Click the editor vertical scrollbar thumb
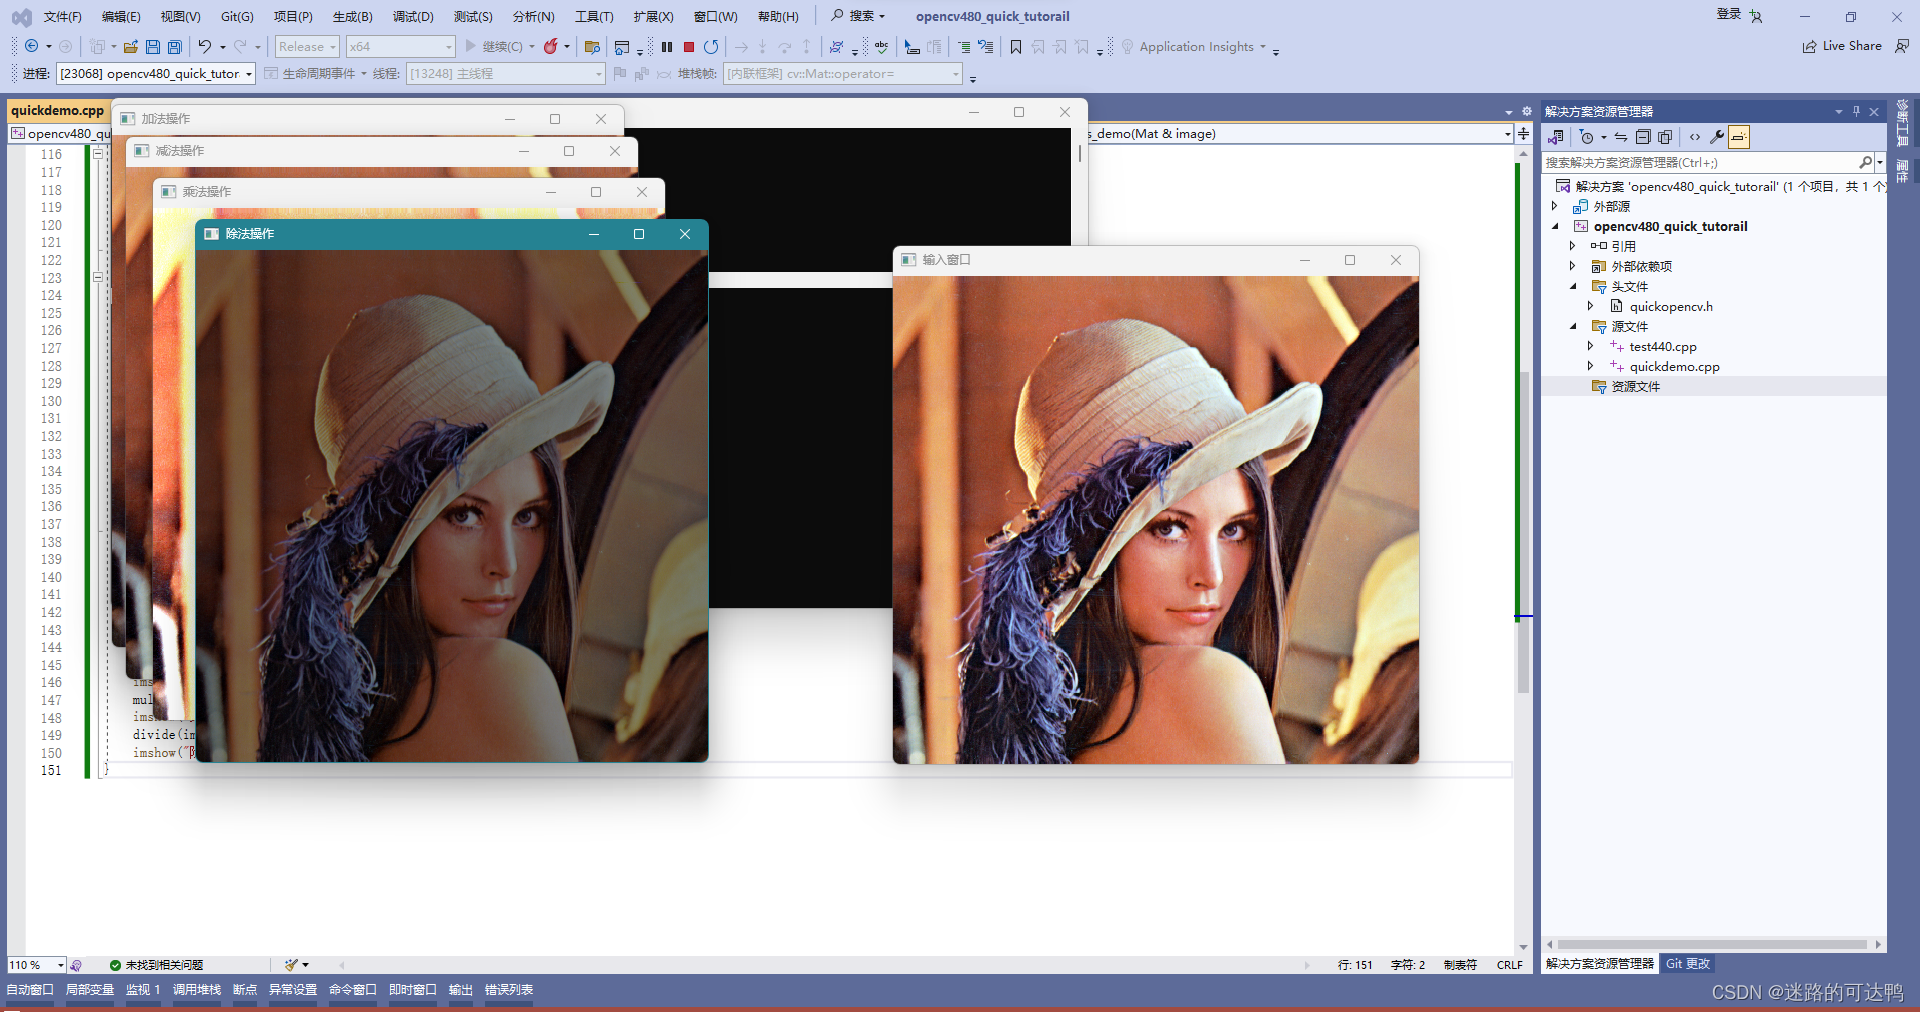The height and width of the screenshot is (1012, 1920). click(1524, 530)
